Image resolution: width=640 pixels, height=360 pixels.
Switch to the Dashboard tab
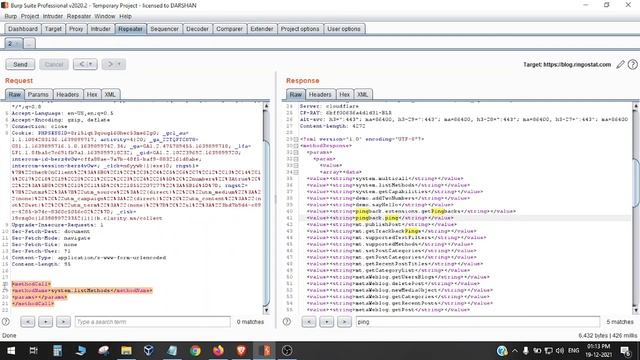point(23,29)
